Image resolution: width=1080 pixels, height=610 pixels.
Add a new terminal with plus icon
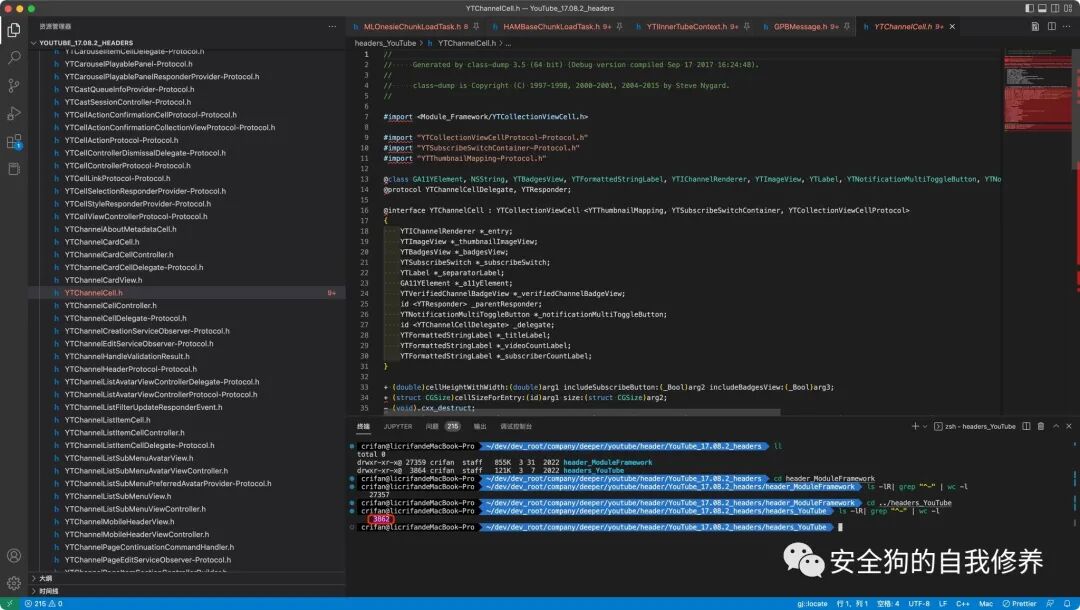pyautogui.click(x=915, y=426)
